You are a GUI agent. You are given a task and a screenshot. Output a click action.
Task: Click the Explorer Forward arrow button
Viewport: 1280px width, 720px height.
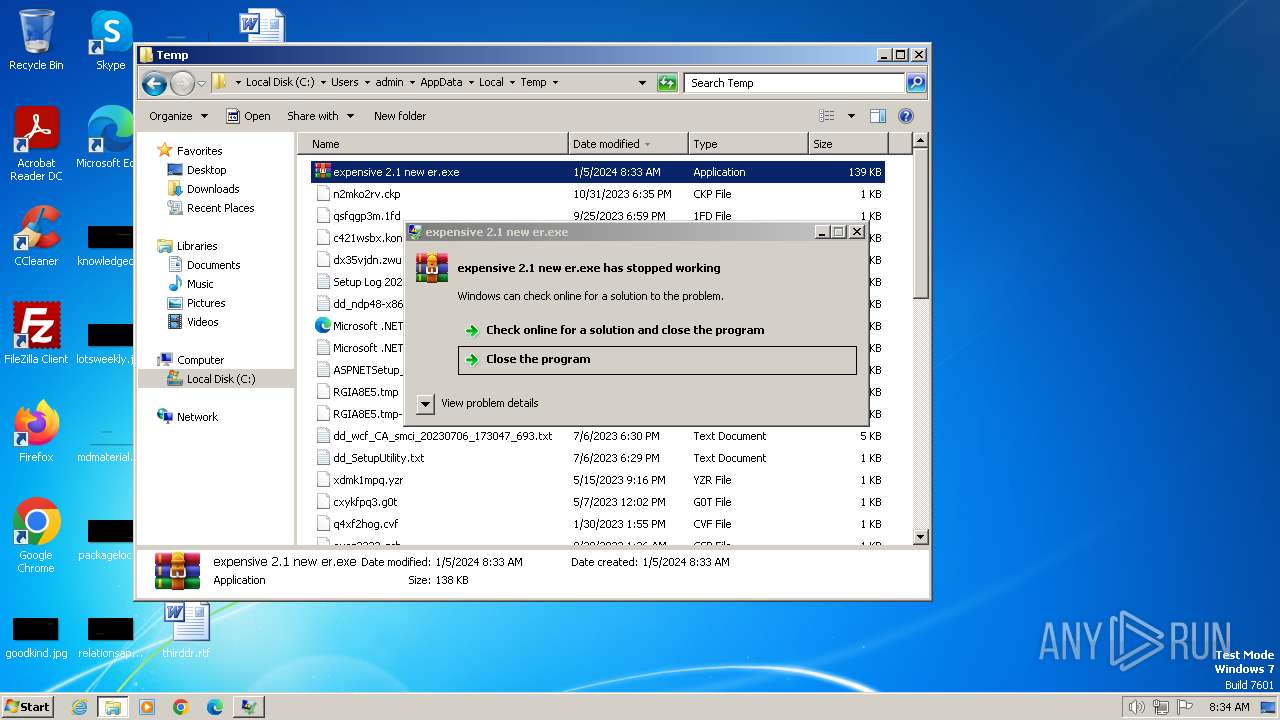182,83
